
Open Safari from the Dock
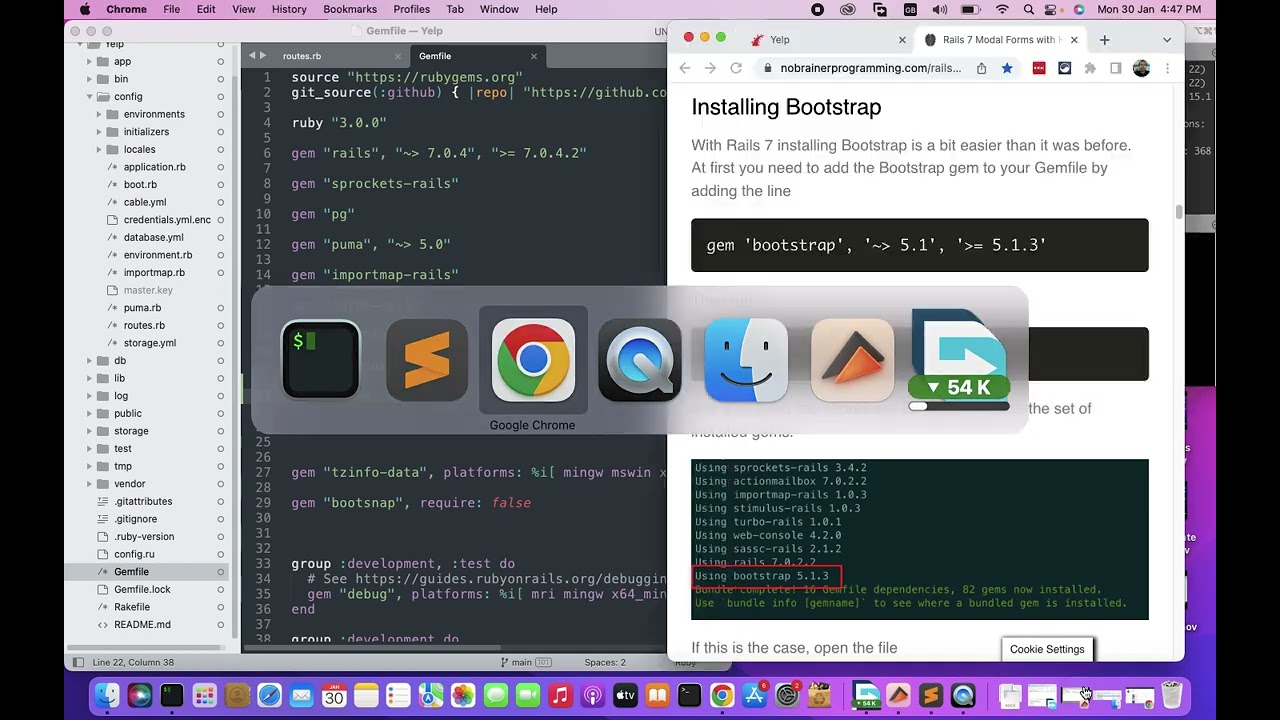pos(269,695)
